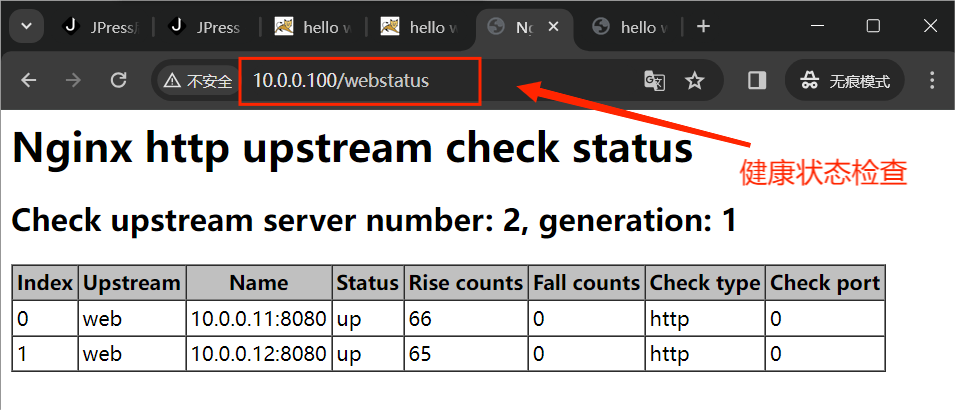Click the Upstream column header
The height and width of the screenshot is (410, 955).
pyautogui.click(x=132, y=283)
